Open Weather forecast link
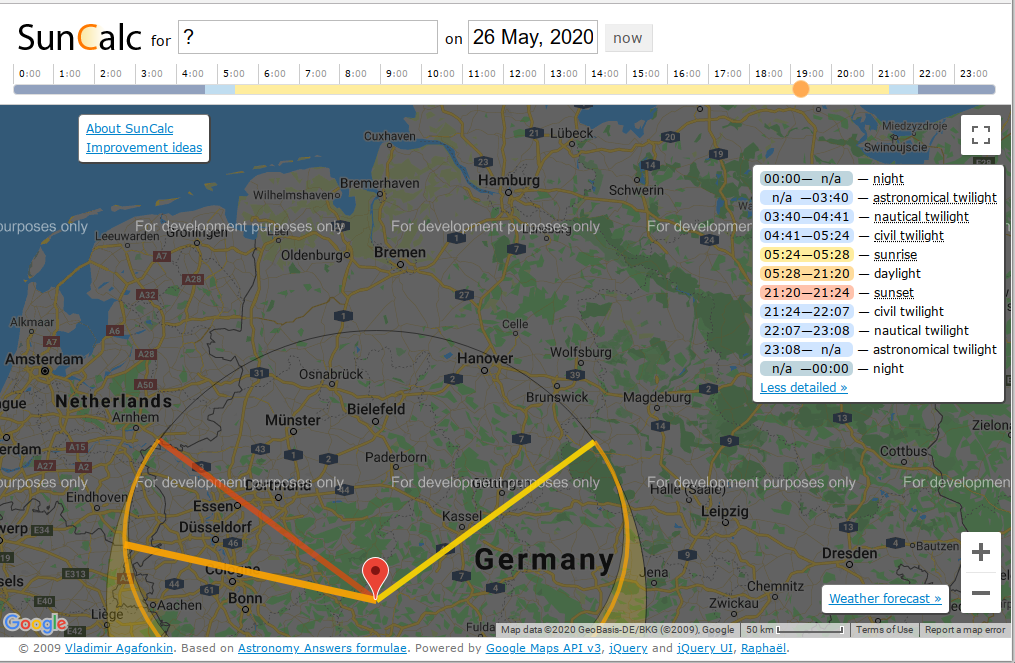 pyautogui.click(x=885, y=598)
